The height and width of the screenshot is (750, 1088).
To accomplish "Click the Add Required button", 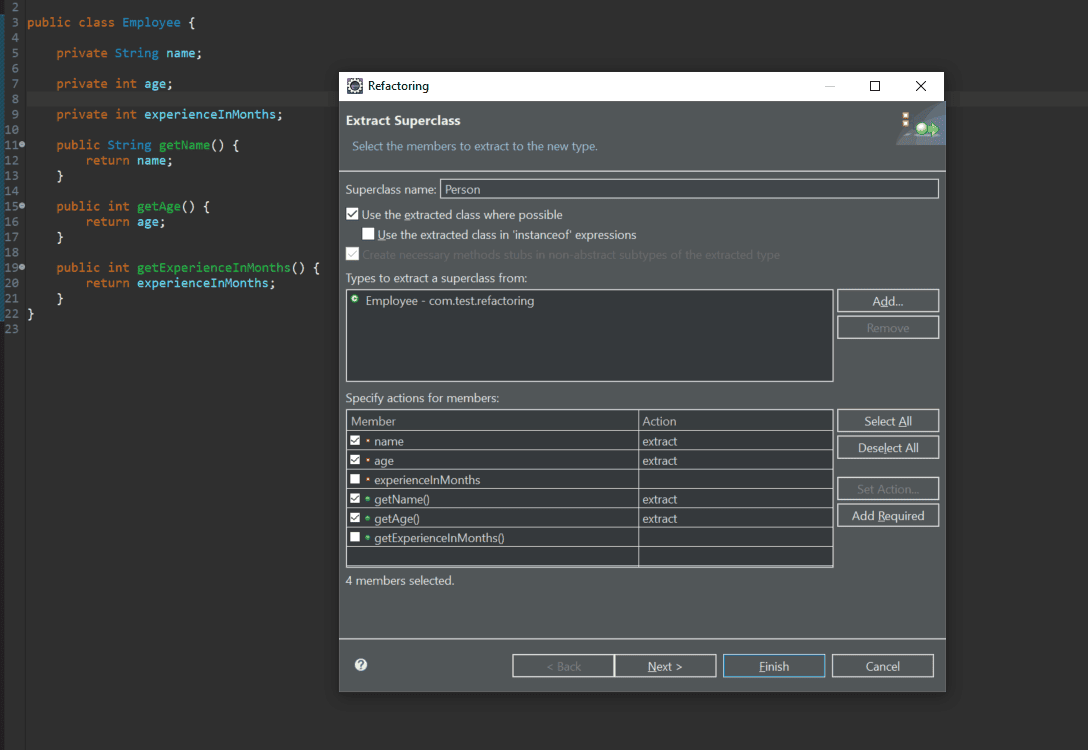I will pyautogui.click(x=887, y=515).
